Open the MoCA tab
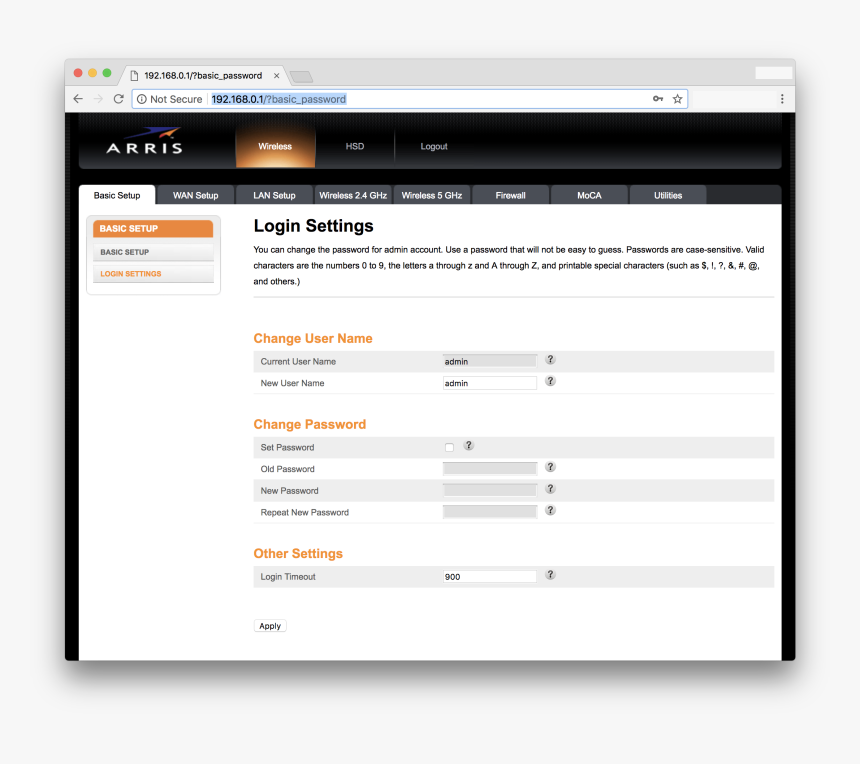The image size is (860, 764). (589, 195)
